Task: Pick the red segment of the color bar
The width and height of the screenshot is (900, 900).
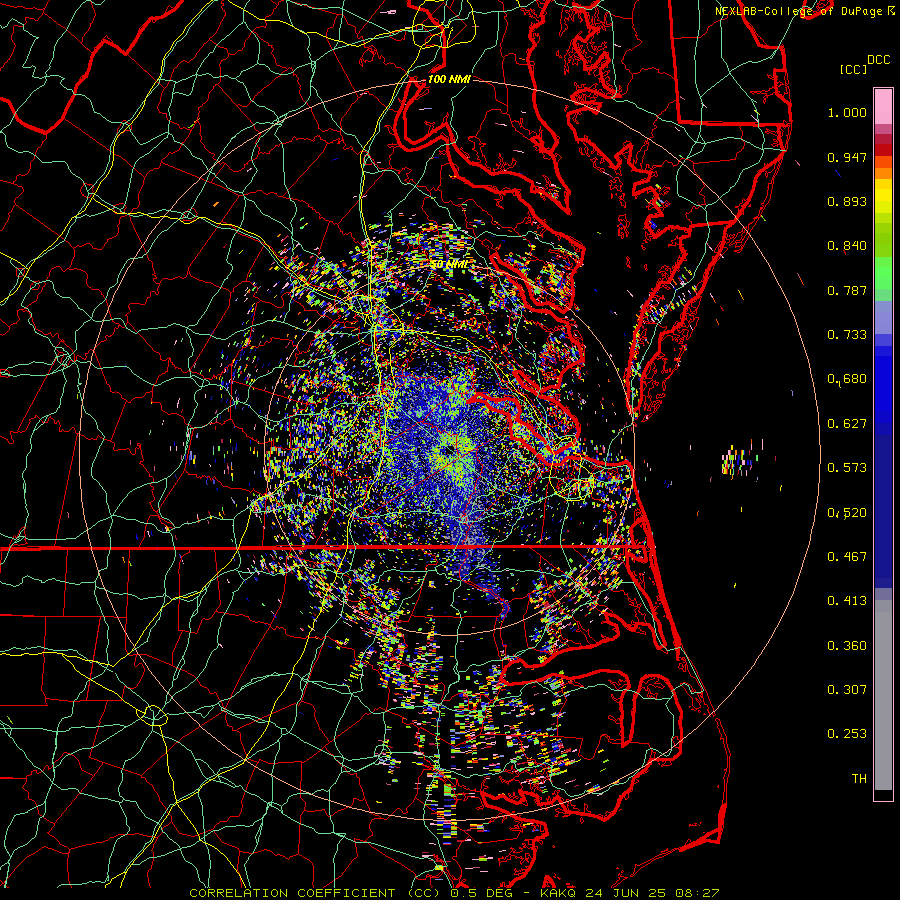Action: coord(883,150)
